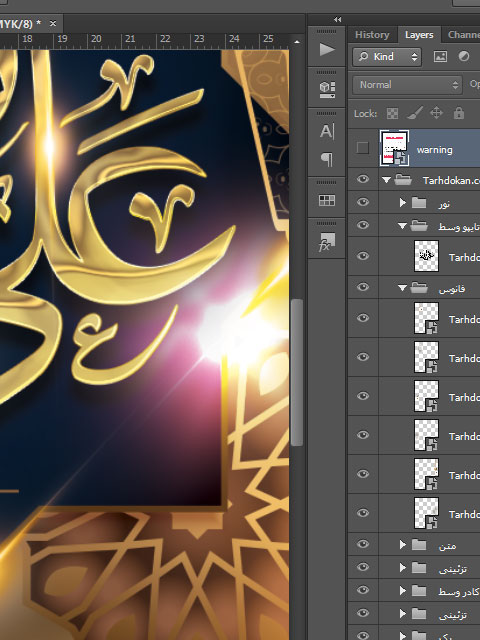Open the Paragraph panel icon
This screenshot has height=640, width=480.
pyautogui.click(x=327, y=159)
